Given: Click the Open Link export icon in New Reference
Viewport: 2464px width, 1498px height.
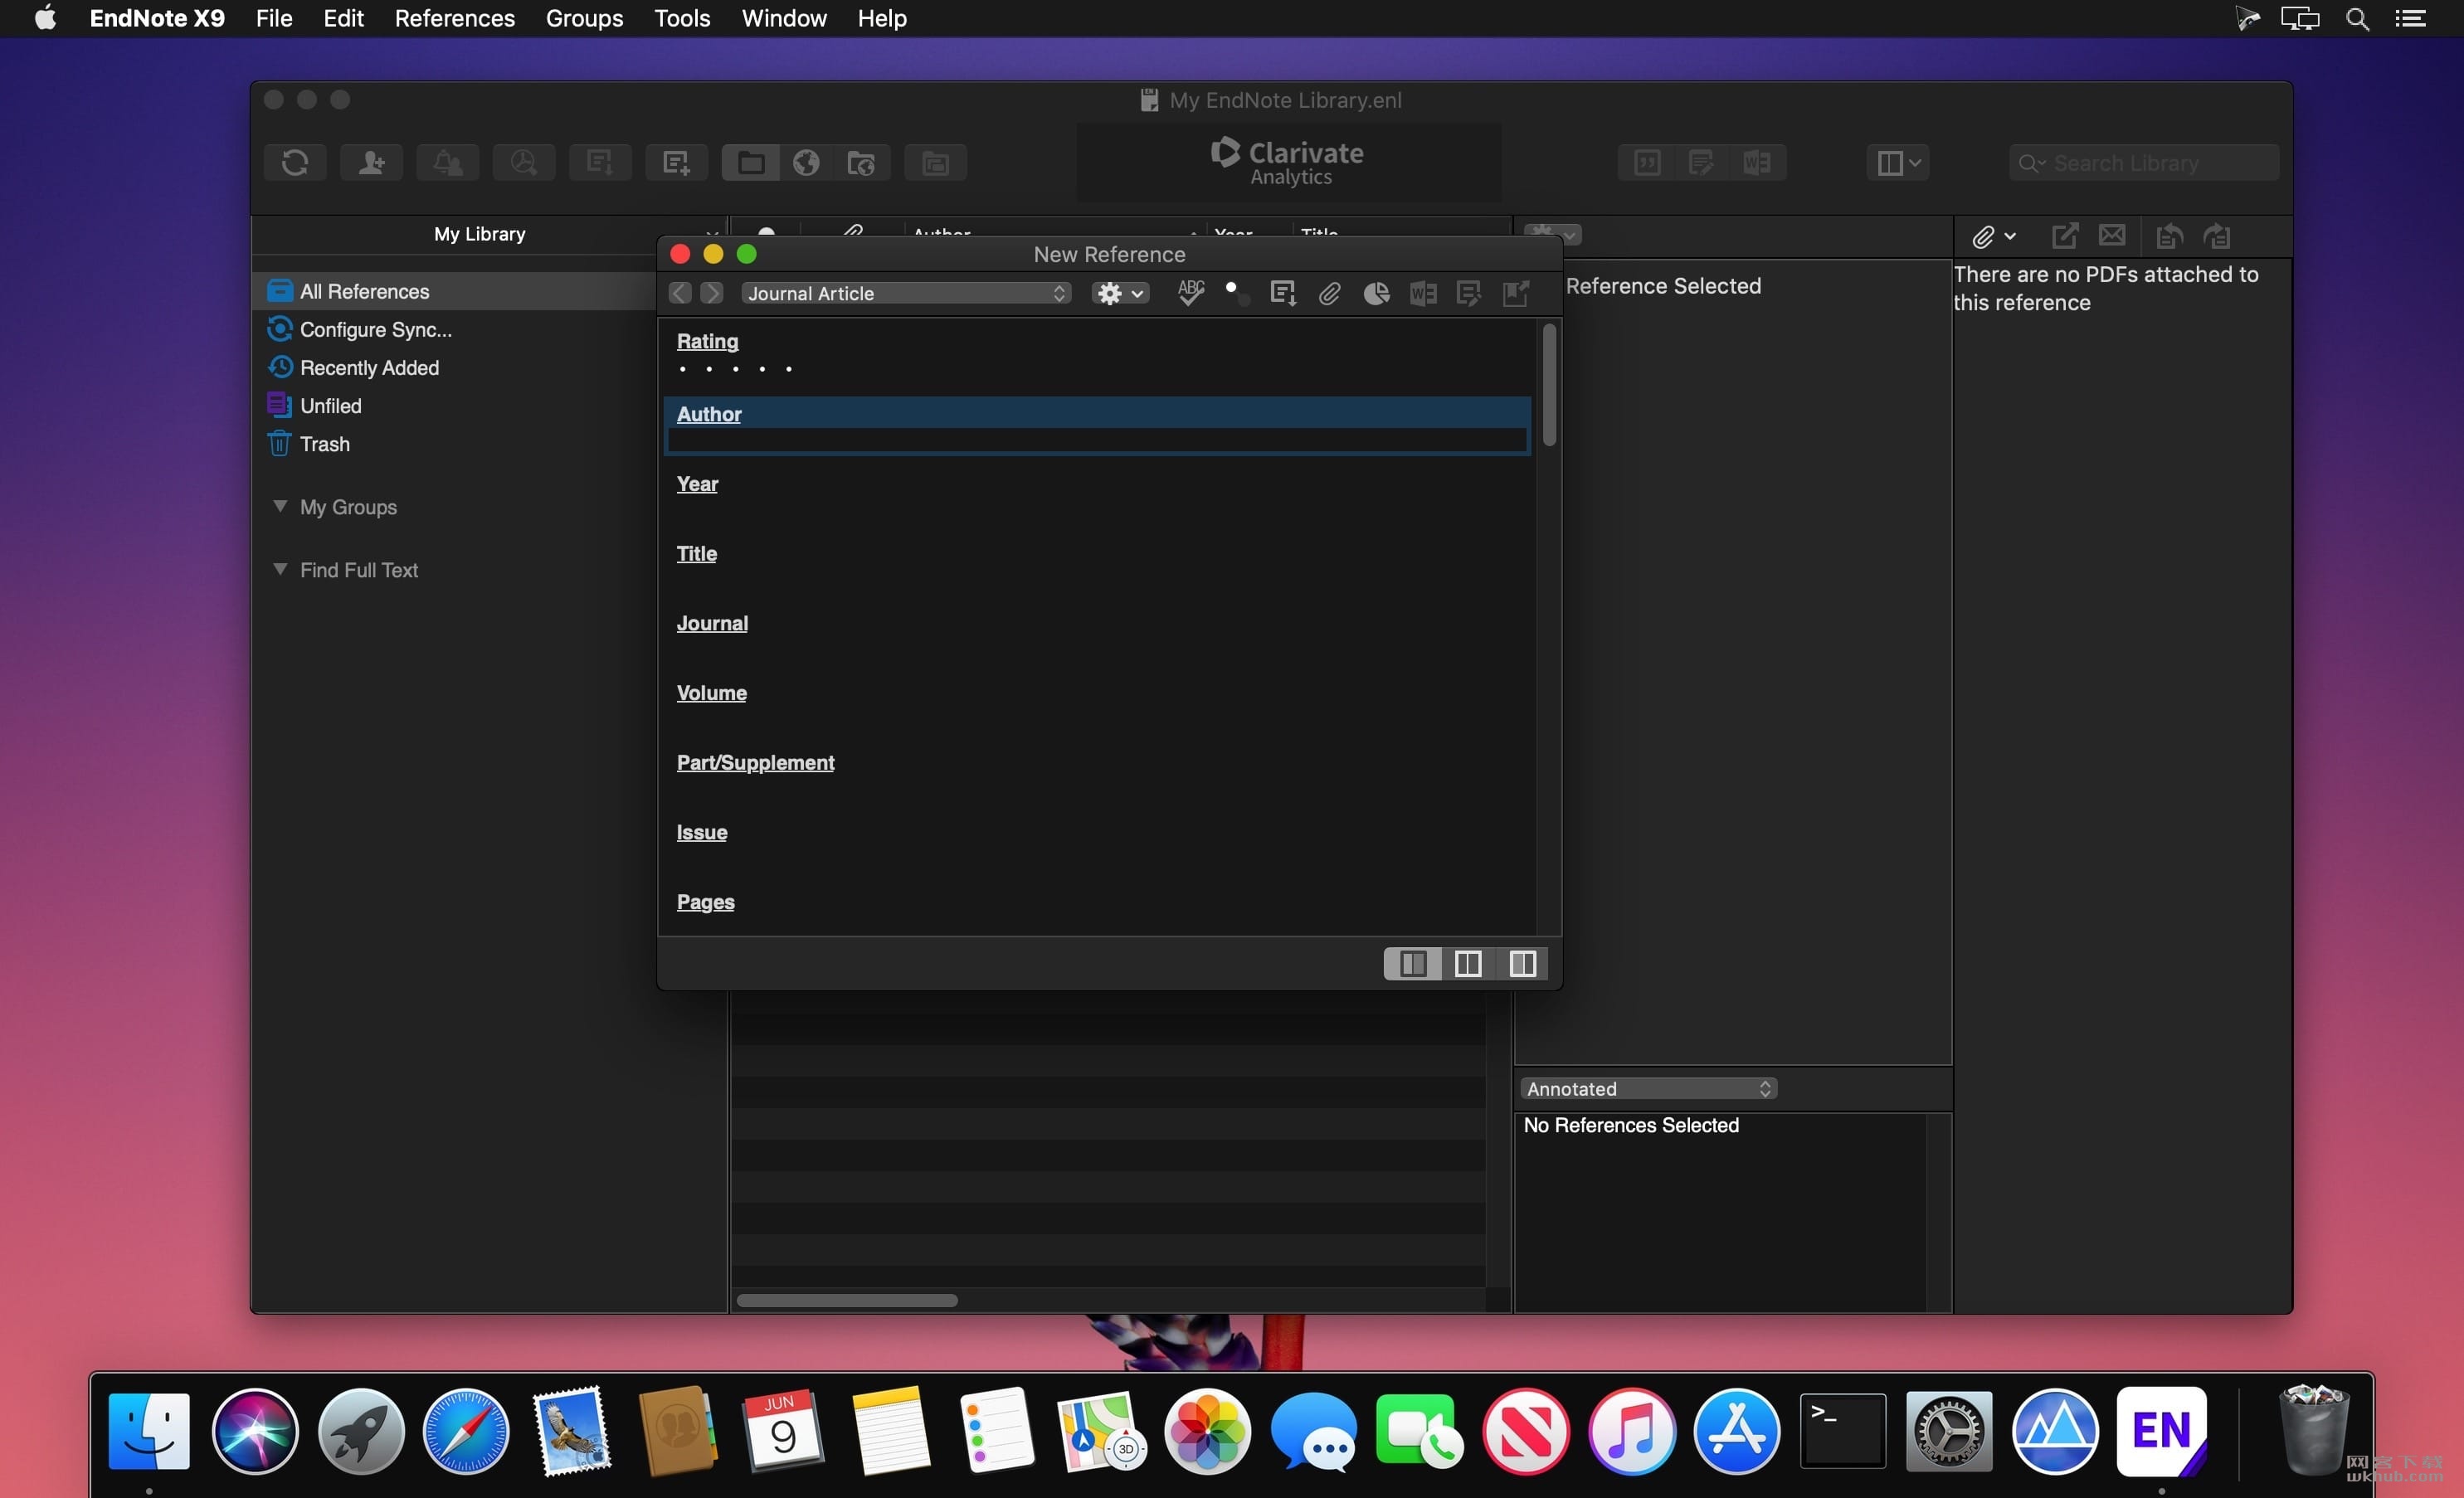Looking at the screenshot, I should pos(1516,293).
